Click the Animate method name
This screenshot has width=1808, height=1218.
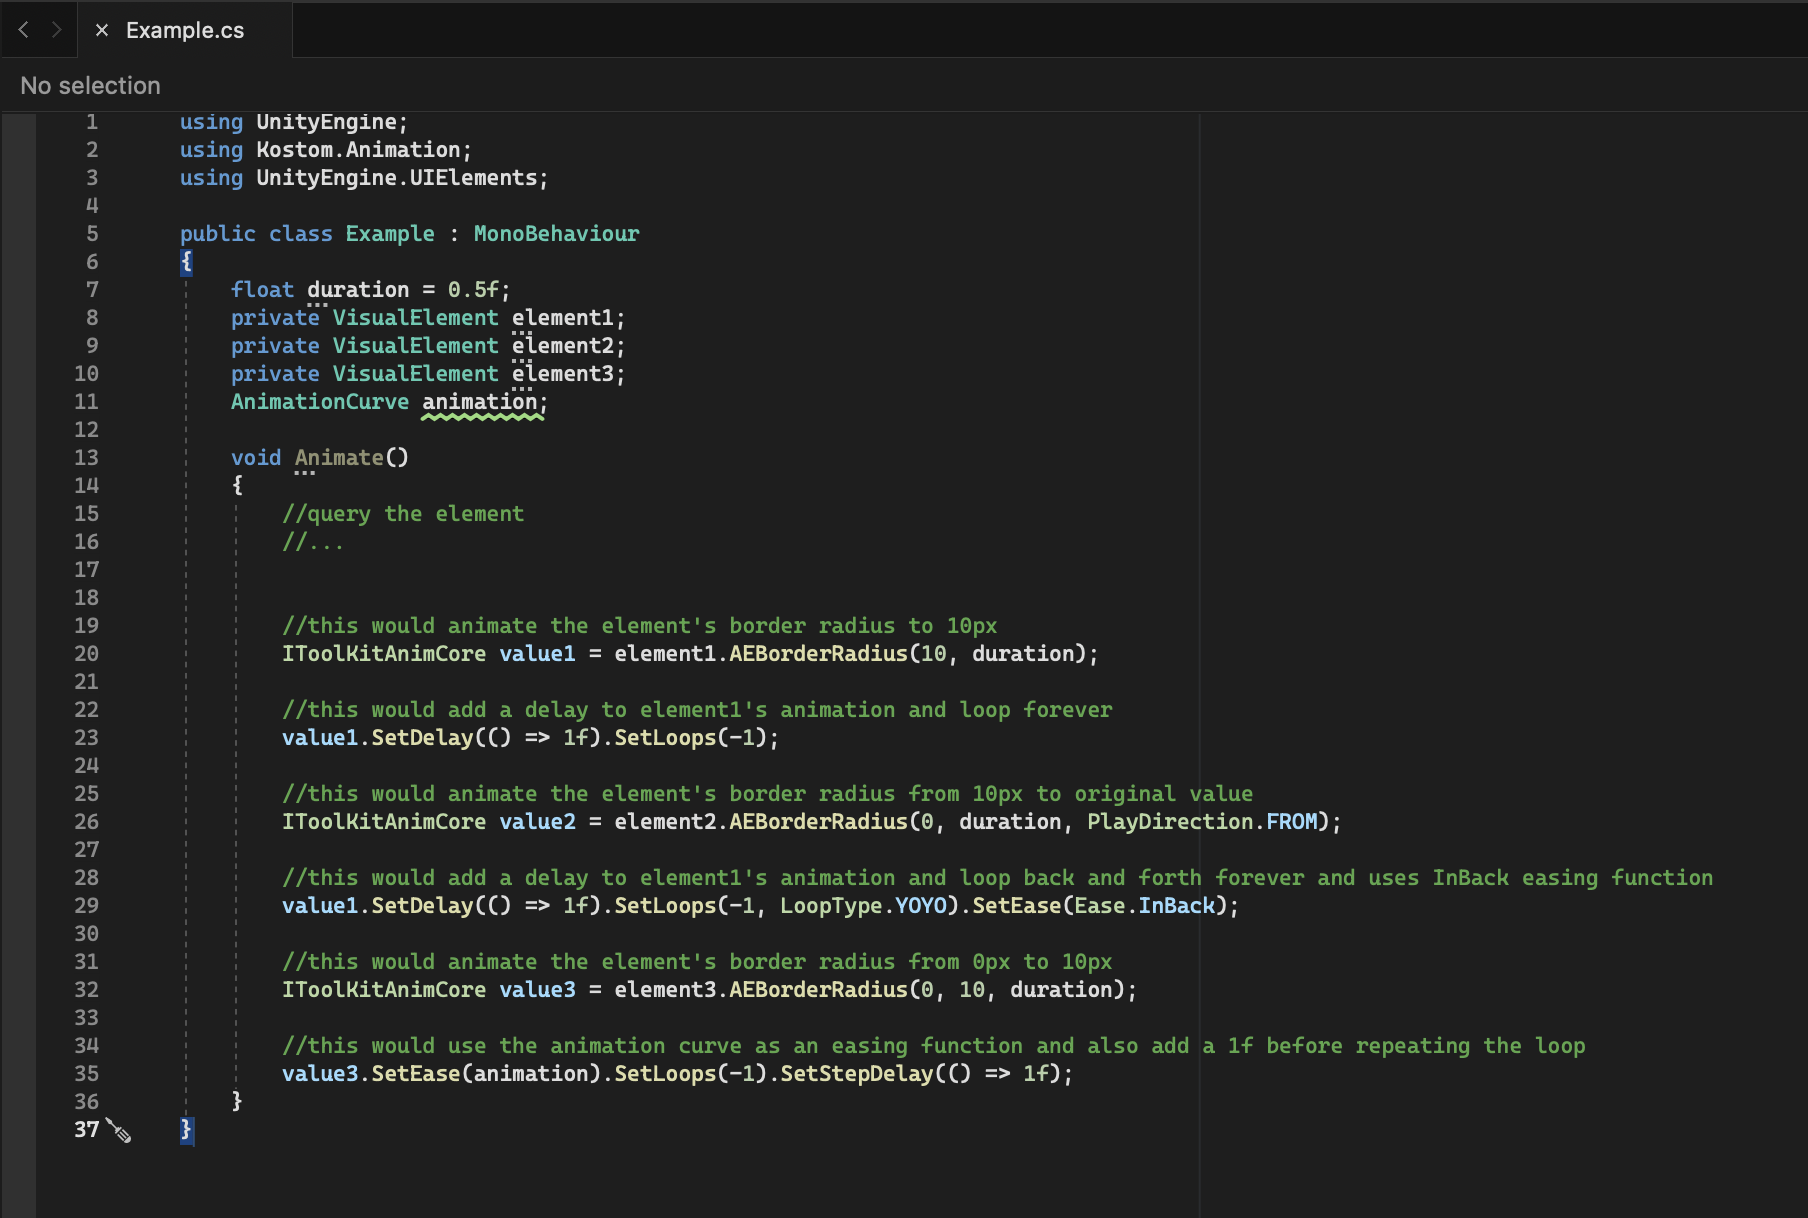[339, 458]
